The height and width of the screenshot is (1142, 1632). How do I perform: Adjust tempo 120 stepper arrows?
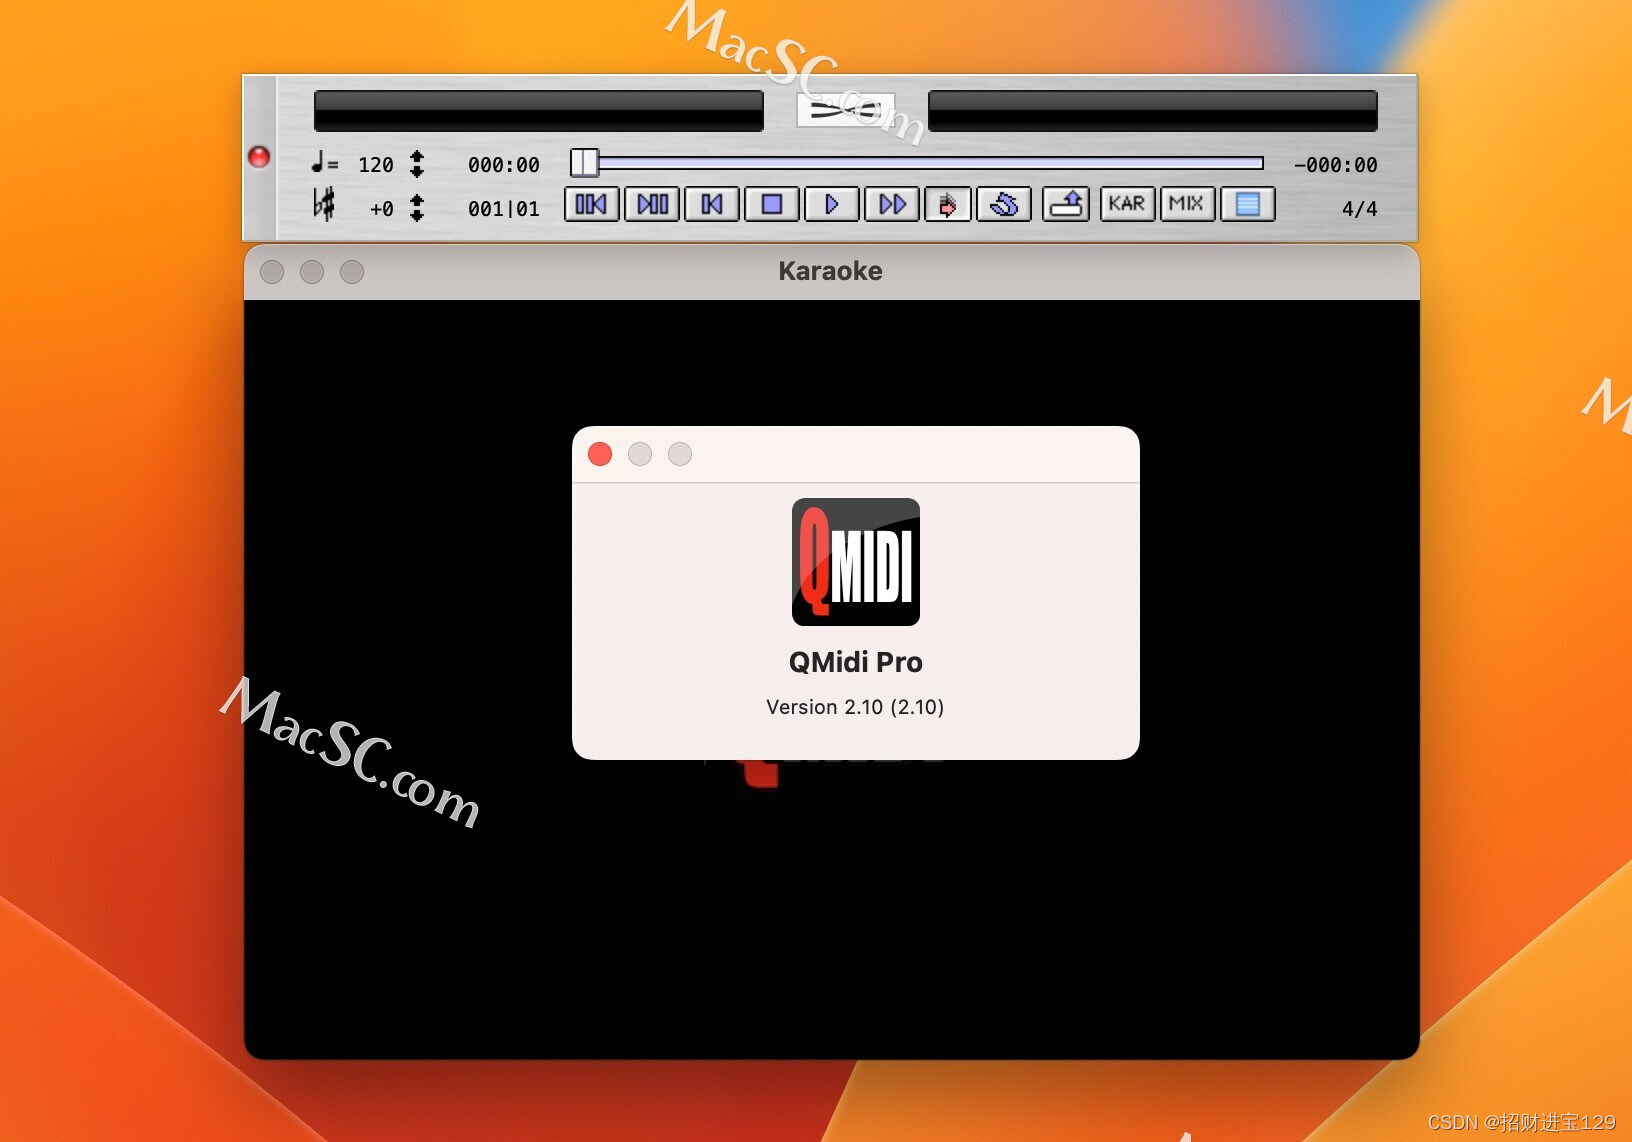click(x=417, y=164)
